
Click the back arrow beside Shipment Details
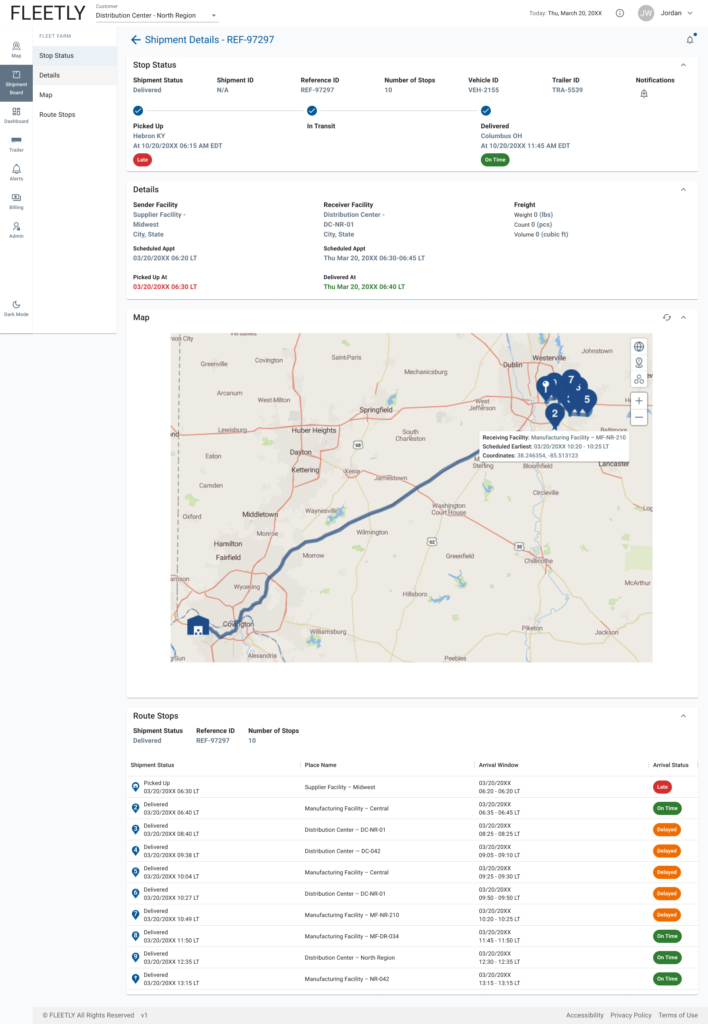click(x=136, y=40)
